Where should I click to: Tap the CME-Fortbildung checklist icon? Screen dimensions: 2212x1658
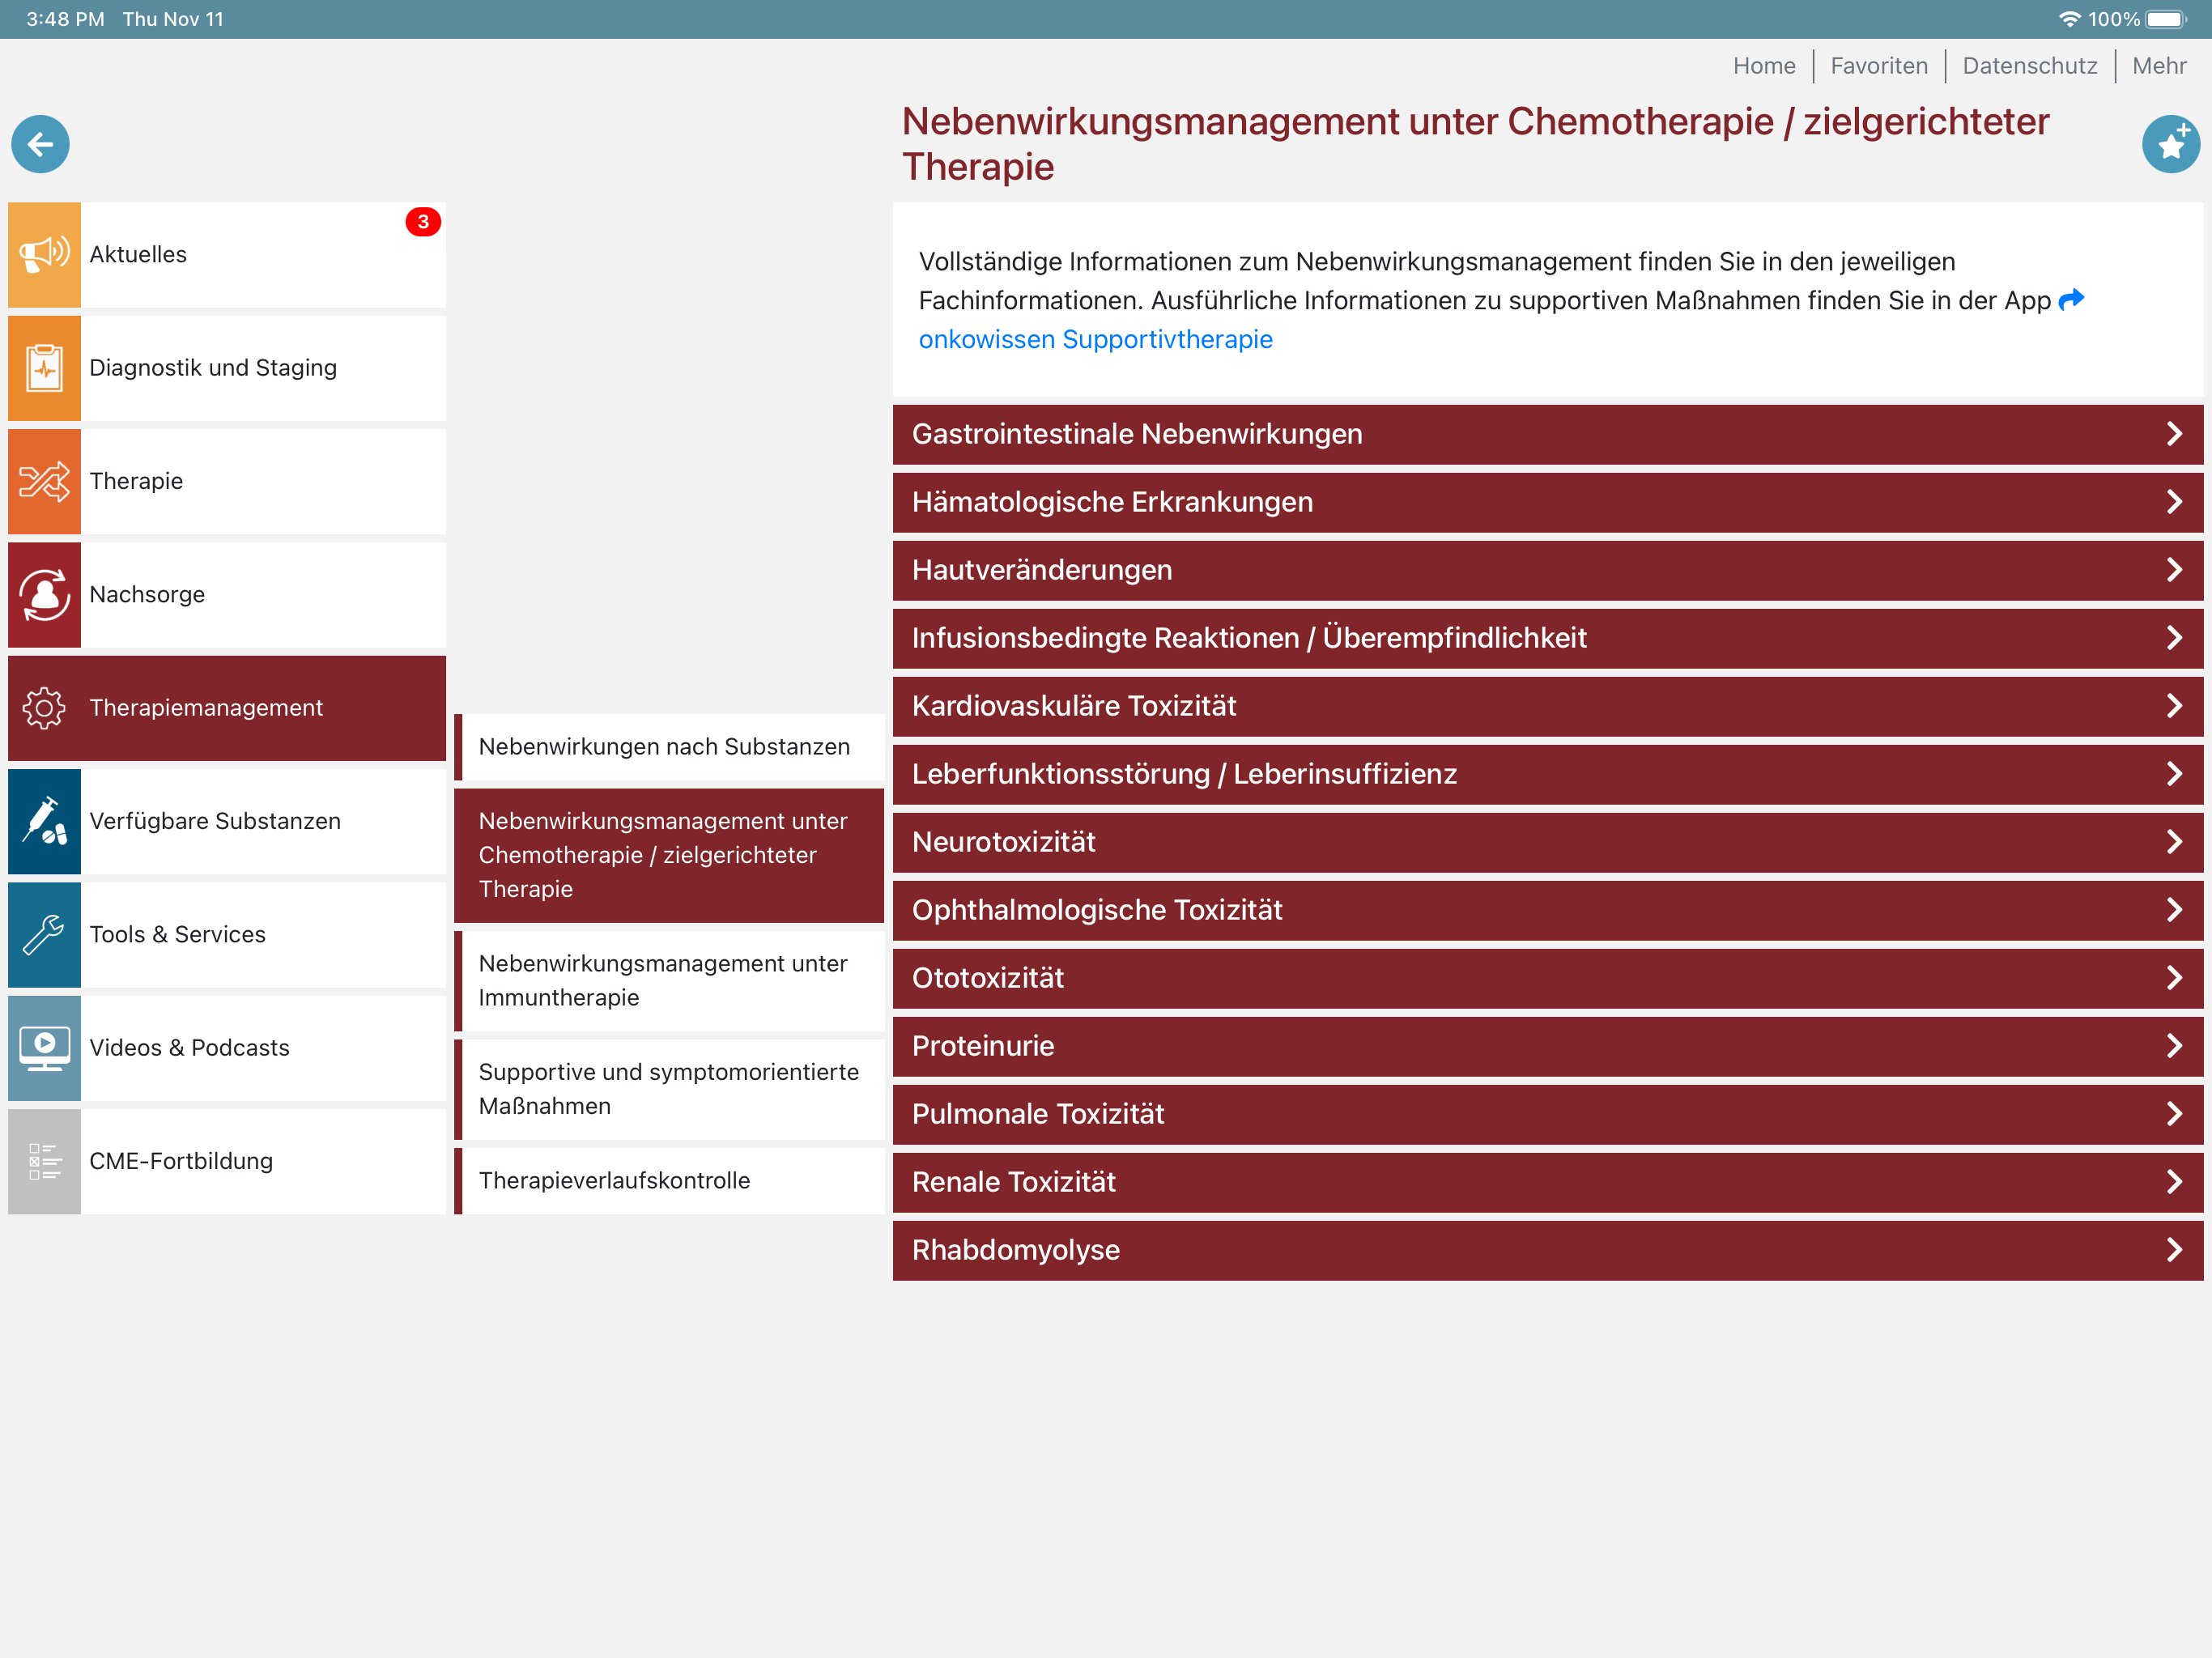[x=44, y=1161]
